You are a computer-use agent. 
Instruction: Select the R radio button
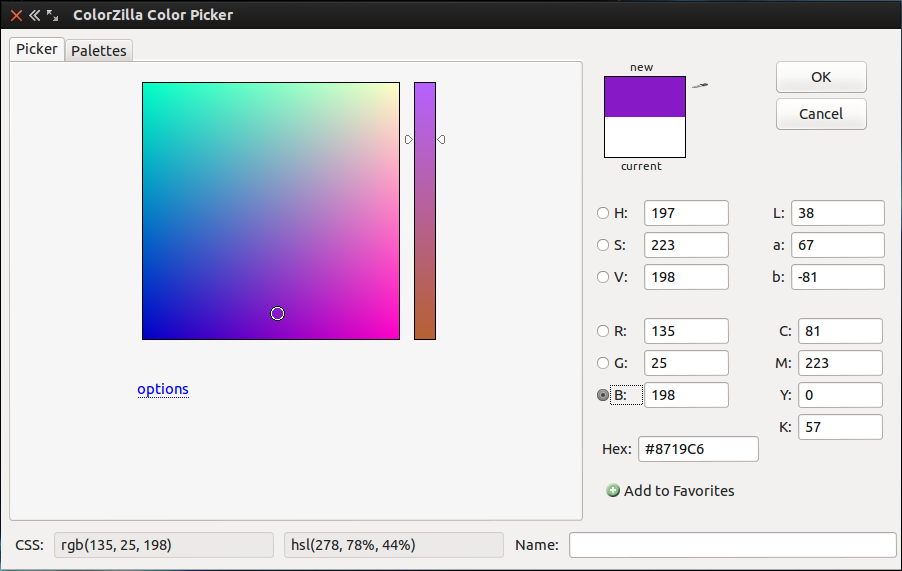click(x=602, y=331)
